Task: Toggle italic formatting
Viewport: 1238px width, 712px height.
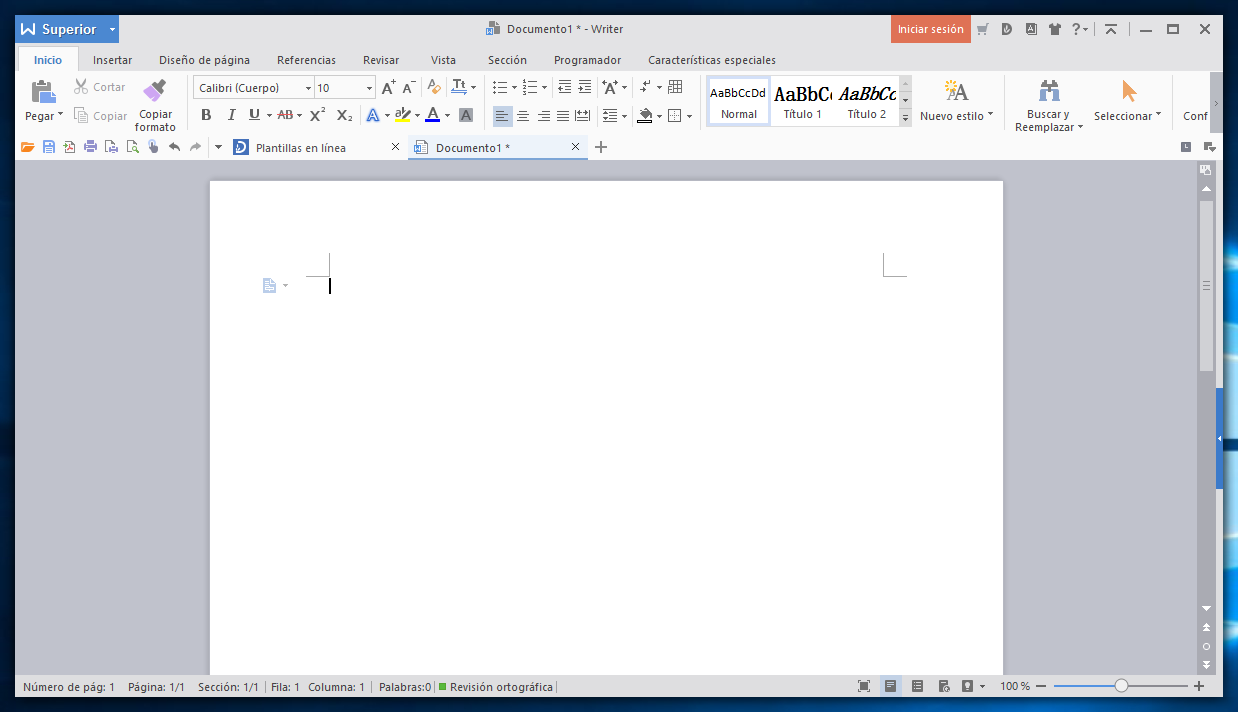Action: [231, 115]
